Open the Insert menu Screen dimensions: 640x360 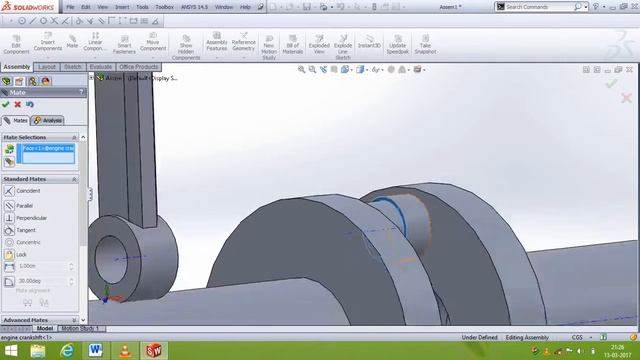[122, 7]
